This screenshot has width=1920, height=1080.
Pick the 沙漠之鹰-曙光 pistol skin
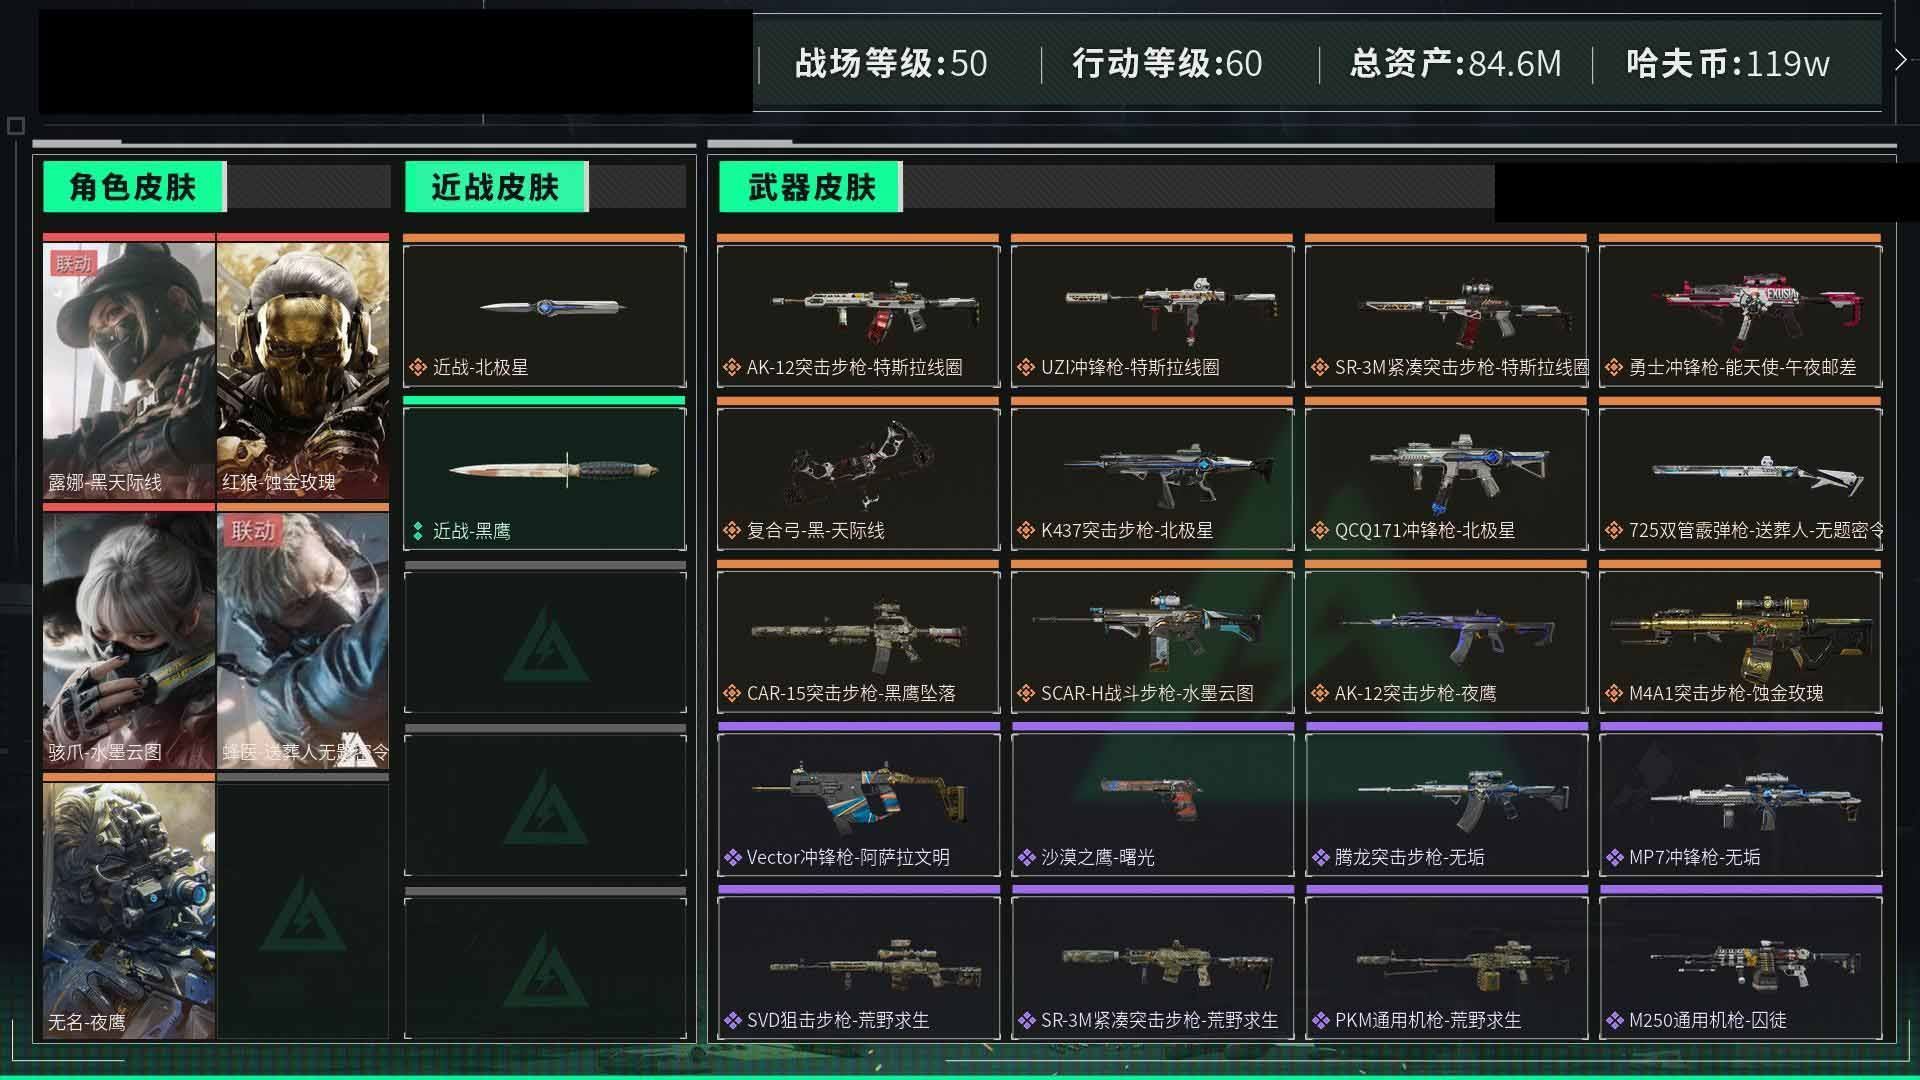(1152, 804)
